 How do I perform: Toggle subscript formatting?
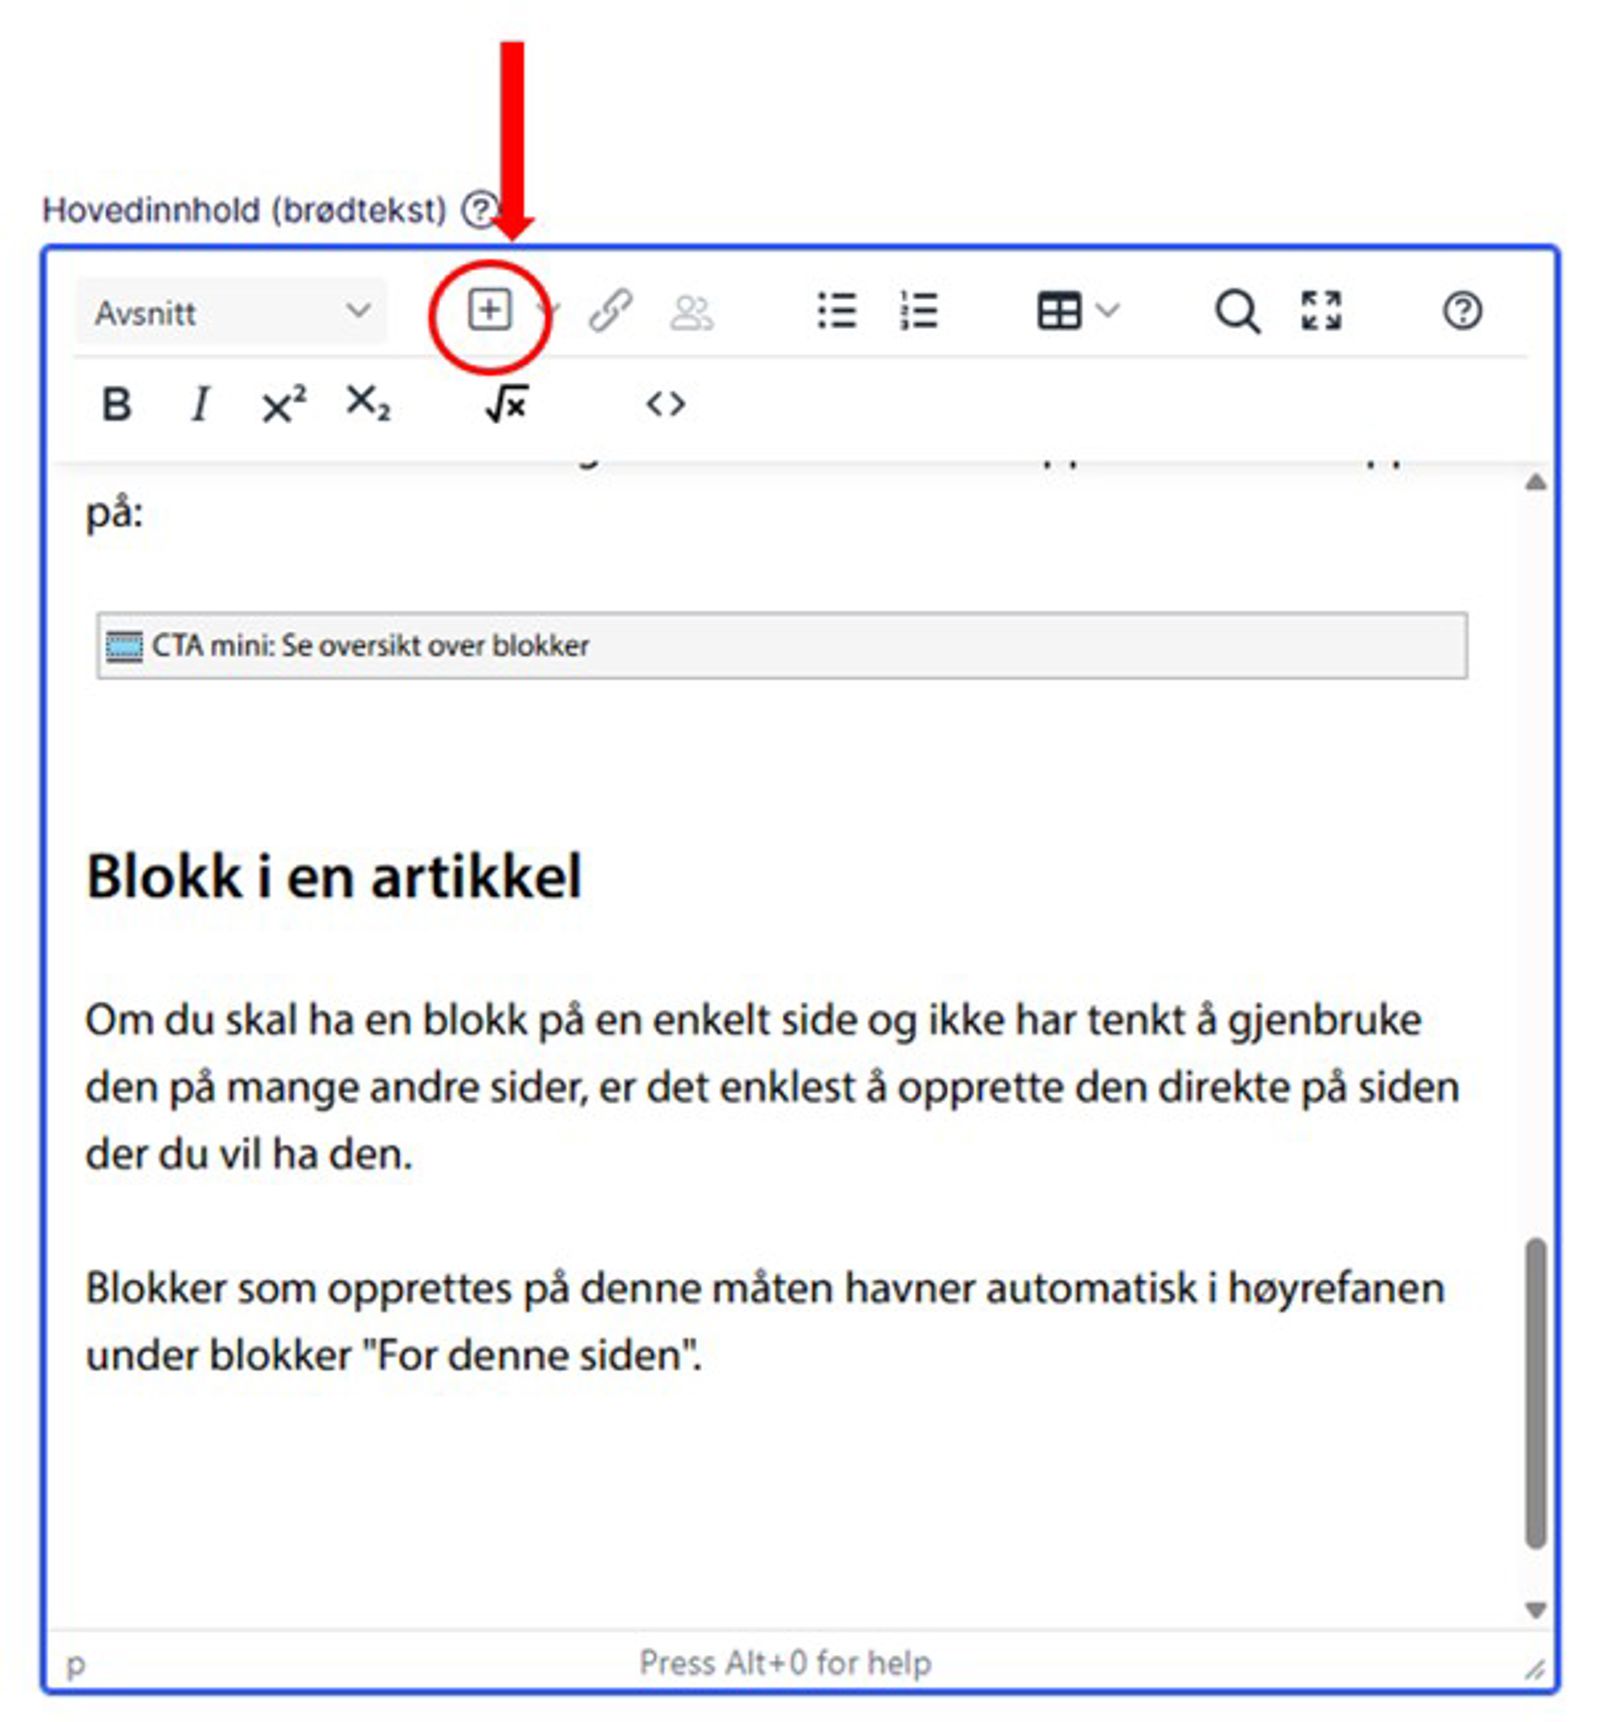(x=368, y=404)
